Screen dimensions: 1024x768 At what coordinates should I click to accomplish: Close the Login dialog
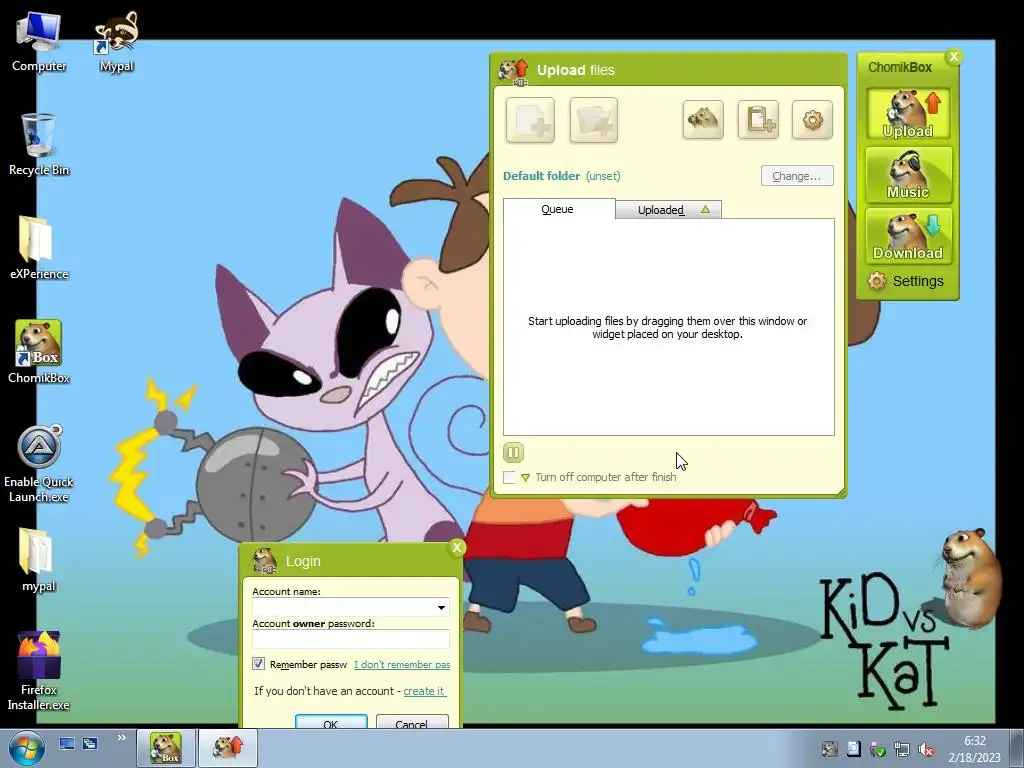457,547
